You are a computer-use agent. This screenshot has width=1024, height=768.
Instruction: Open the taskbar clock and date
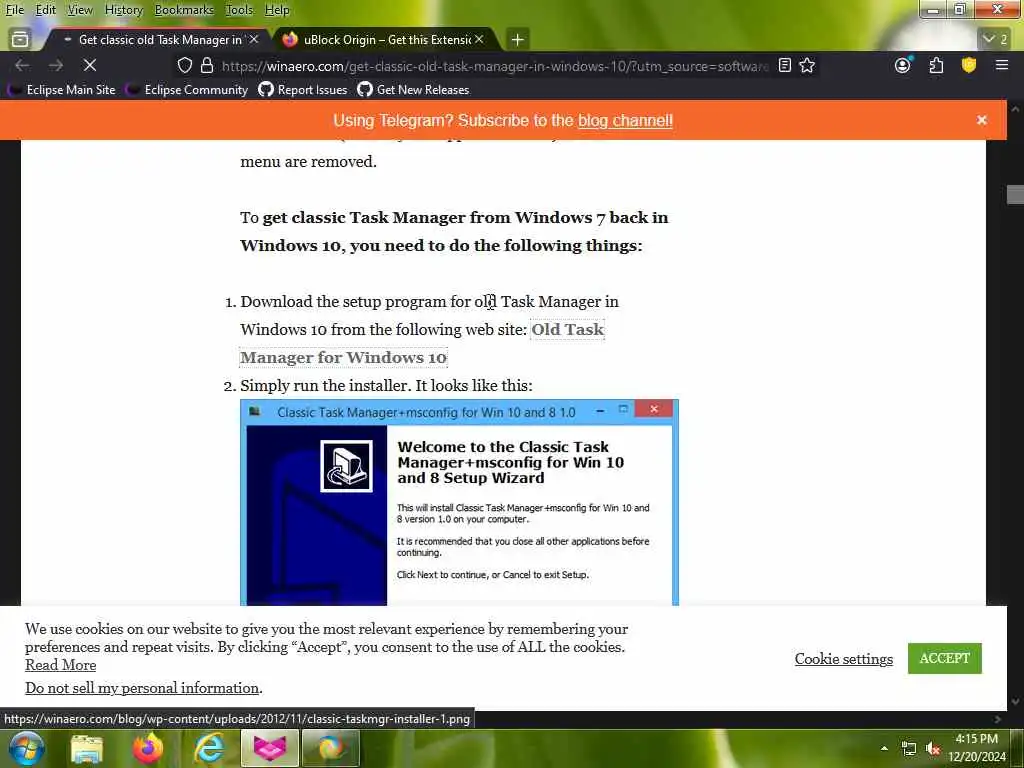click(977, 748)
